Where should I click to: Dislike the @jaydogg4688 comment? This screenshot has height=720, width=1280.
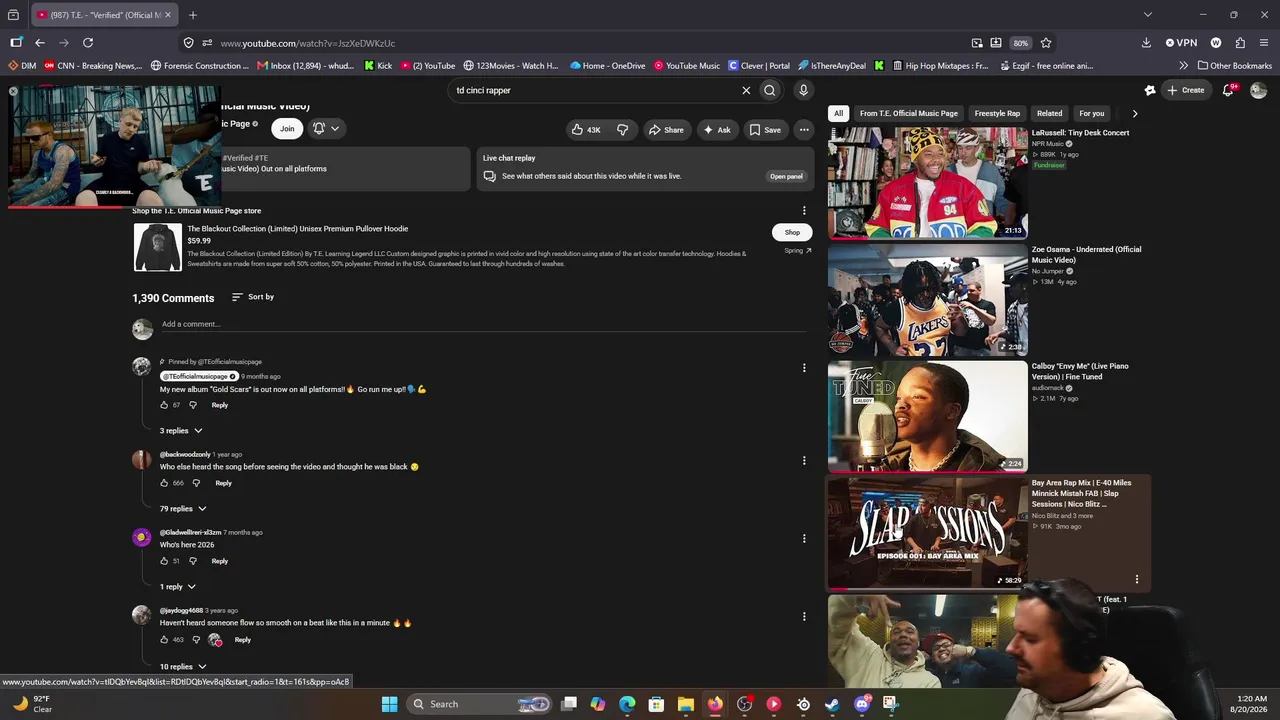pyautogui.click(x=196, y=640)
